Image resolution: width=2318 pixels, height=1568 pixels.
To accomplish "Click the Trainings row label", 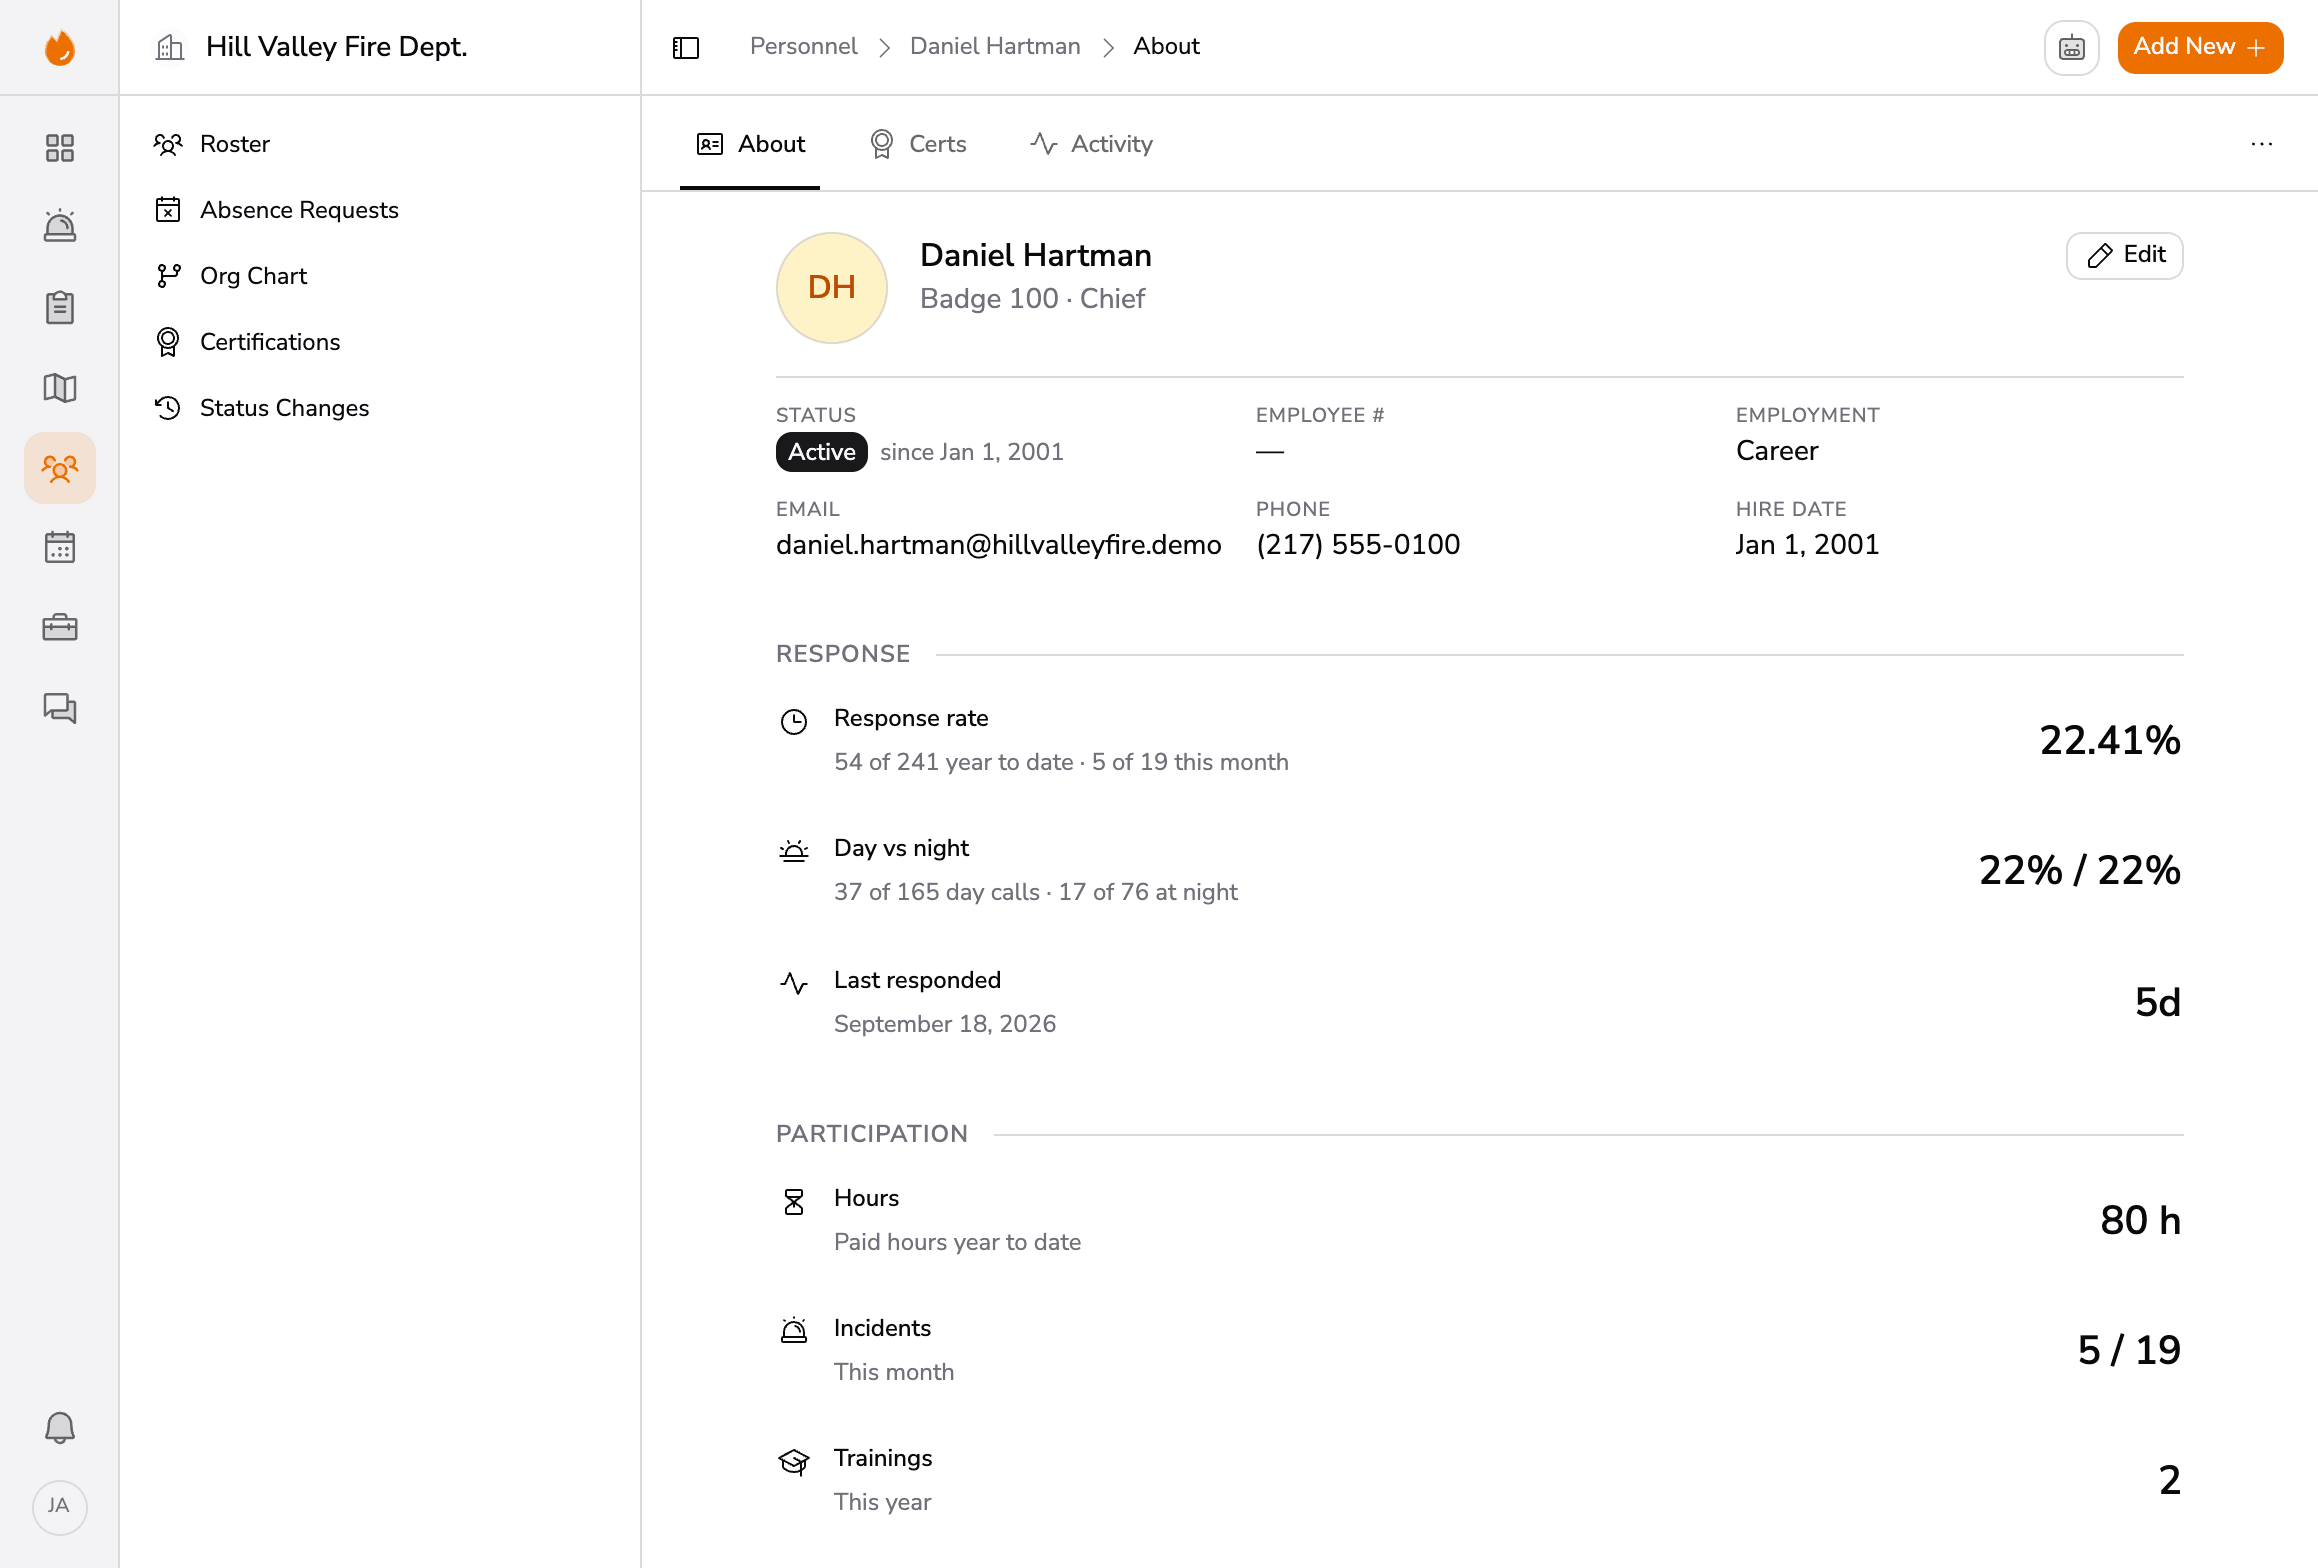I will pyautogui.click(x=883, y=1458).
